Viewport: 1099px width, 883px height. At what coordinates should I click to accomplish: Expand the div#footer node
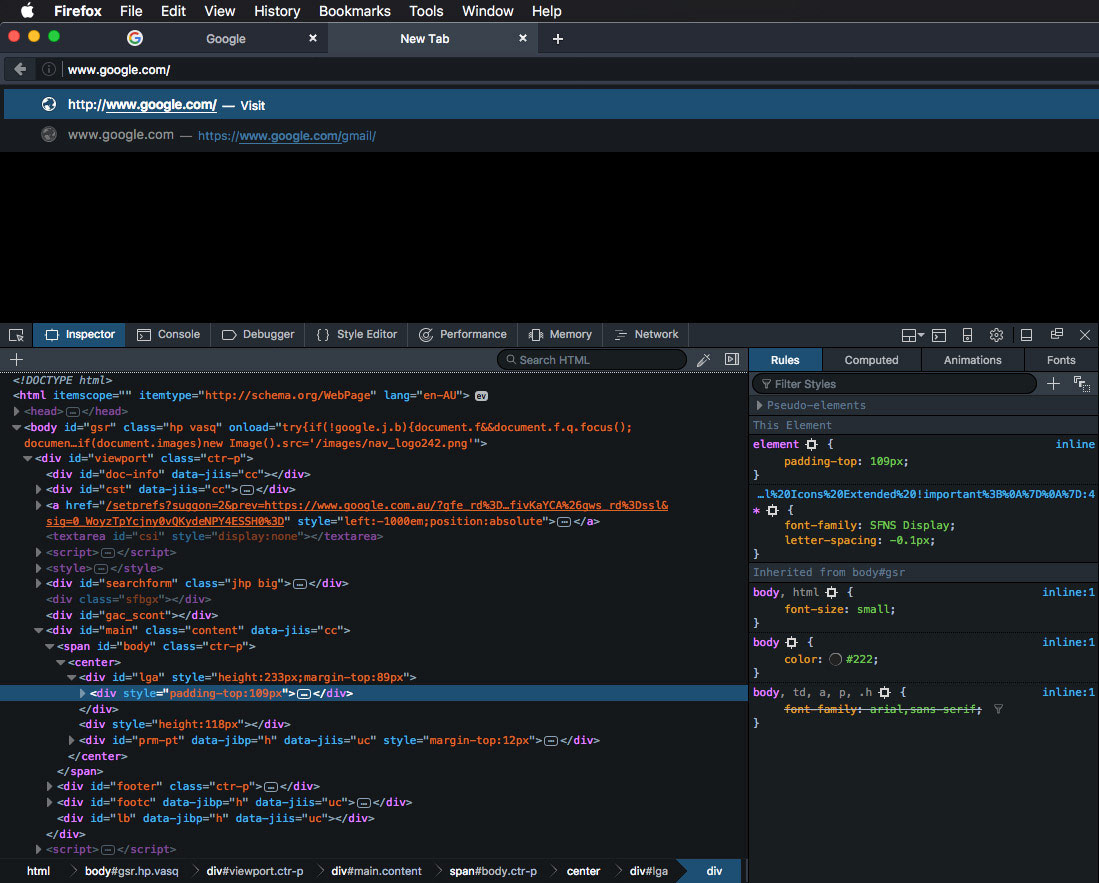tap(49, 786)
